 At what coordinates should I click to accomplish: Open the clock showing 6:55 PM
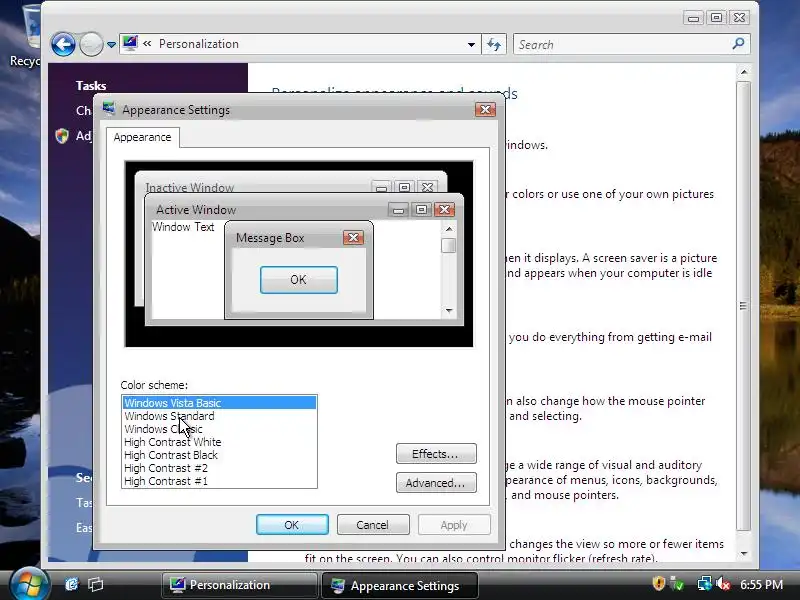pos(761,584)
